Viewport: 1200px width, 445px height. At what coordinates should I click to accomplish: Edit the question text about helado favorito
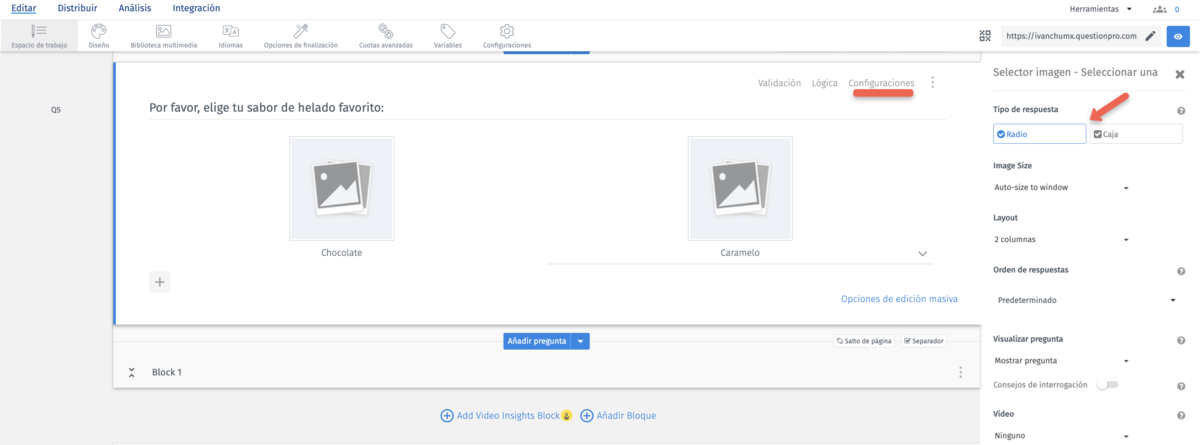click(x=267, y=108)
